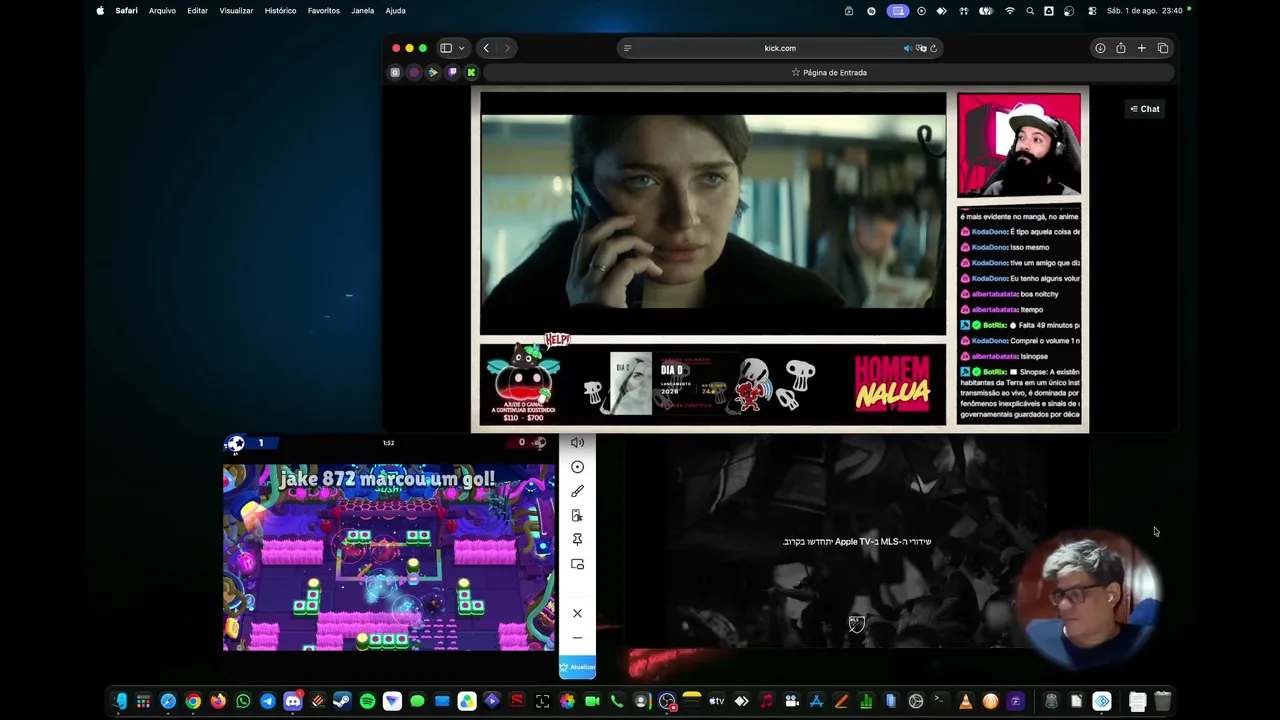1280x720 pixels.
Task: Open WhatsApp from the Dock
Action: coord(243,701)
